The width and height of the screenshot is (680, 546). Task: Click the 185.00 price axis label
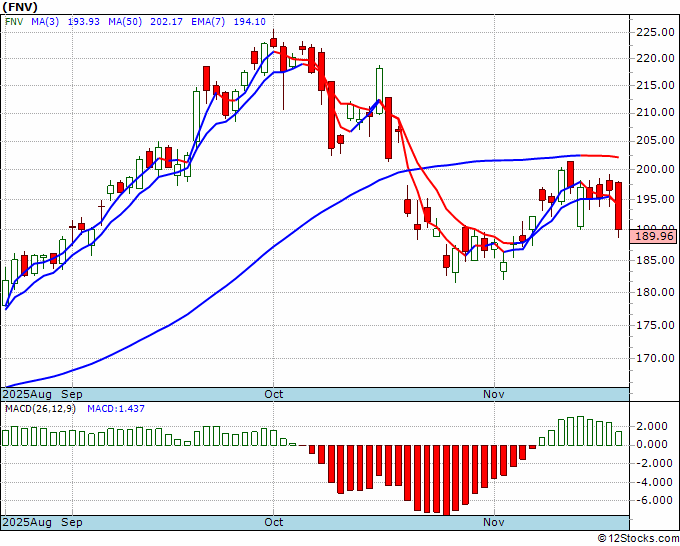(x=655, y=261)
